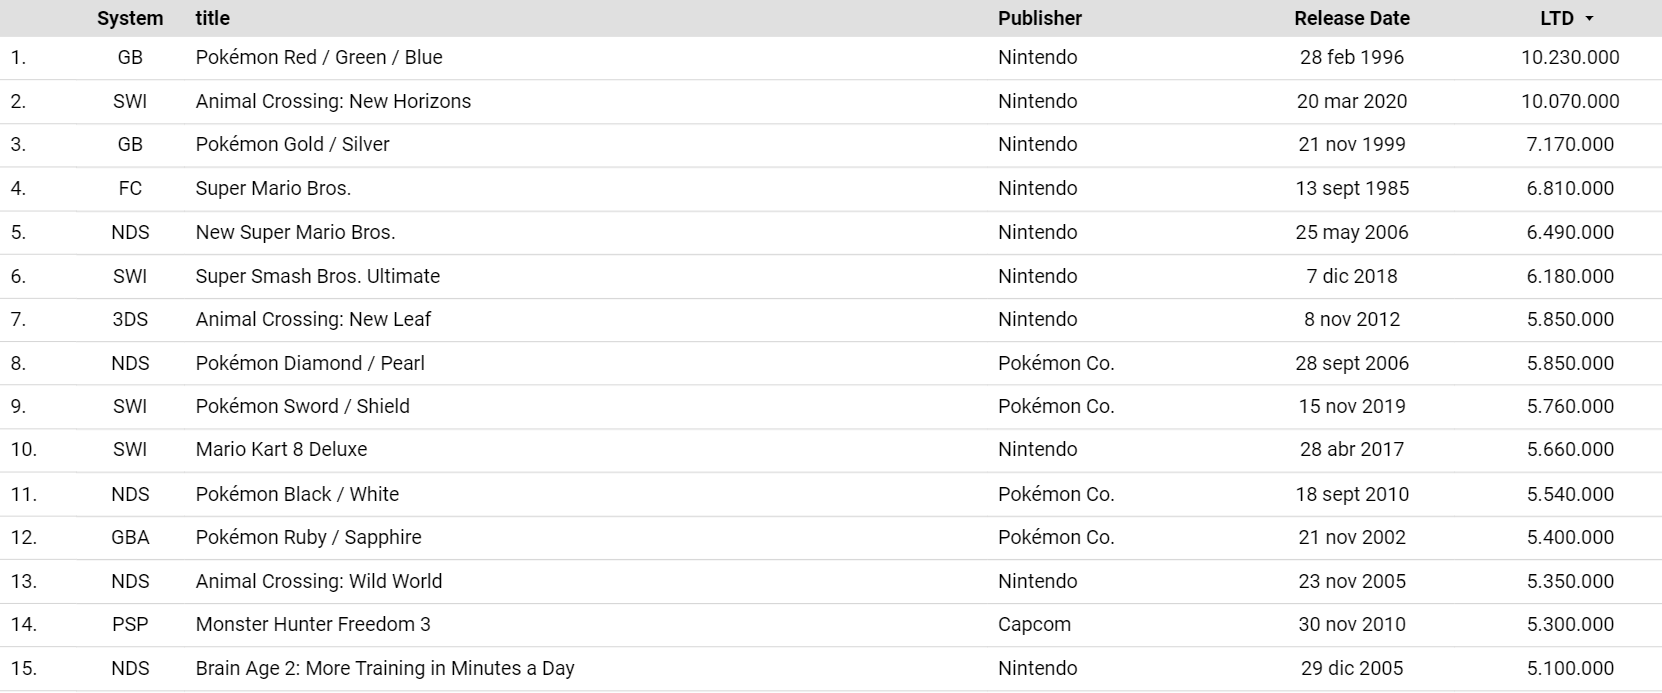
Task: Click LTD value 5.400.000
Action: [1570, 537]
